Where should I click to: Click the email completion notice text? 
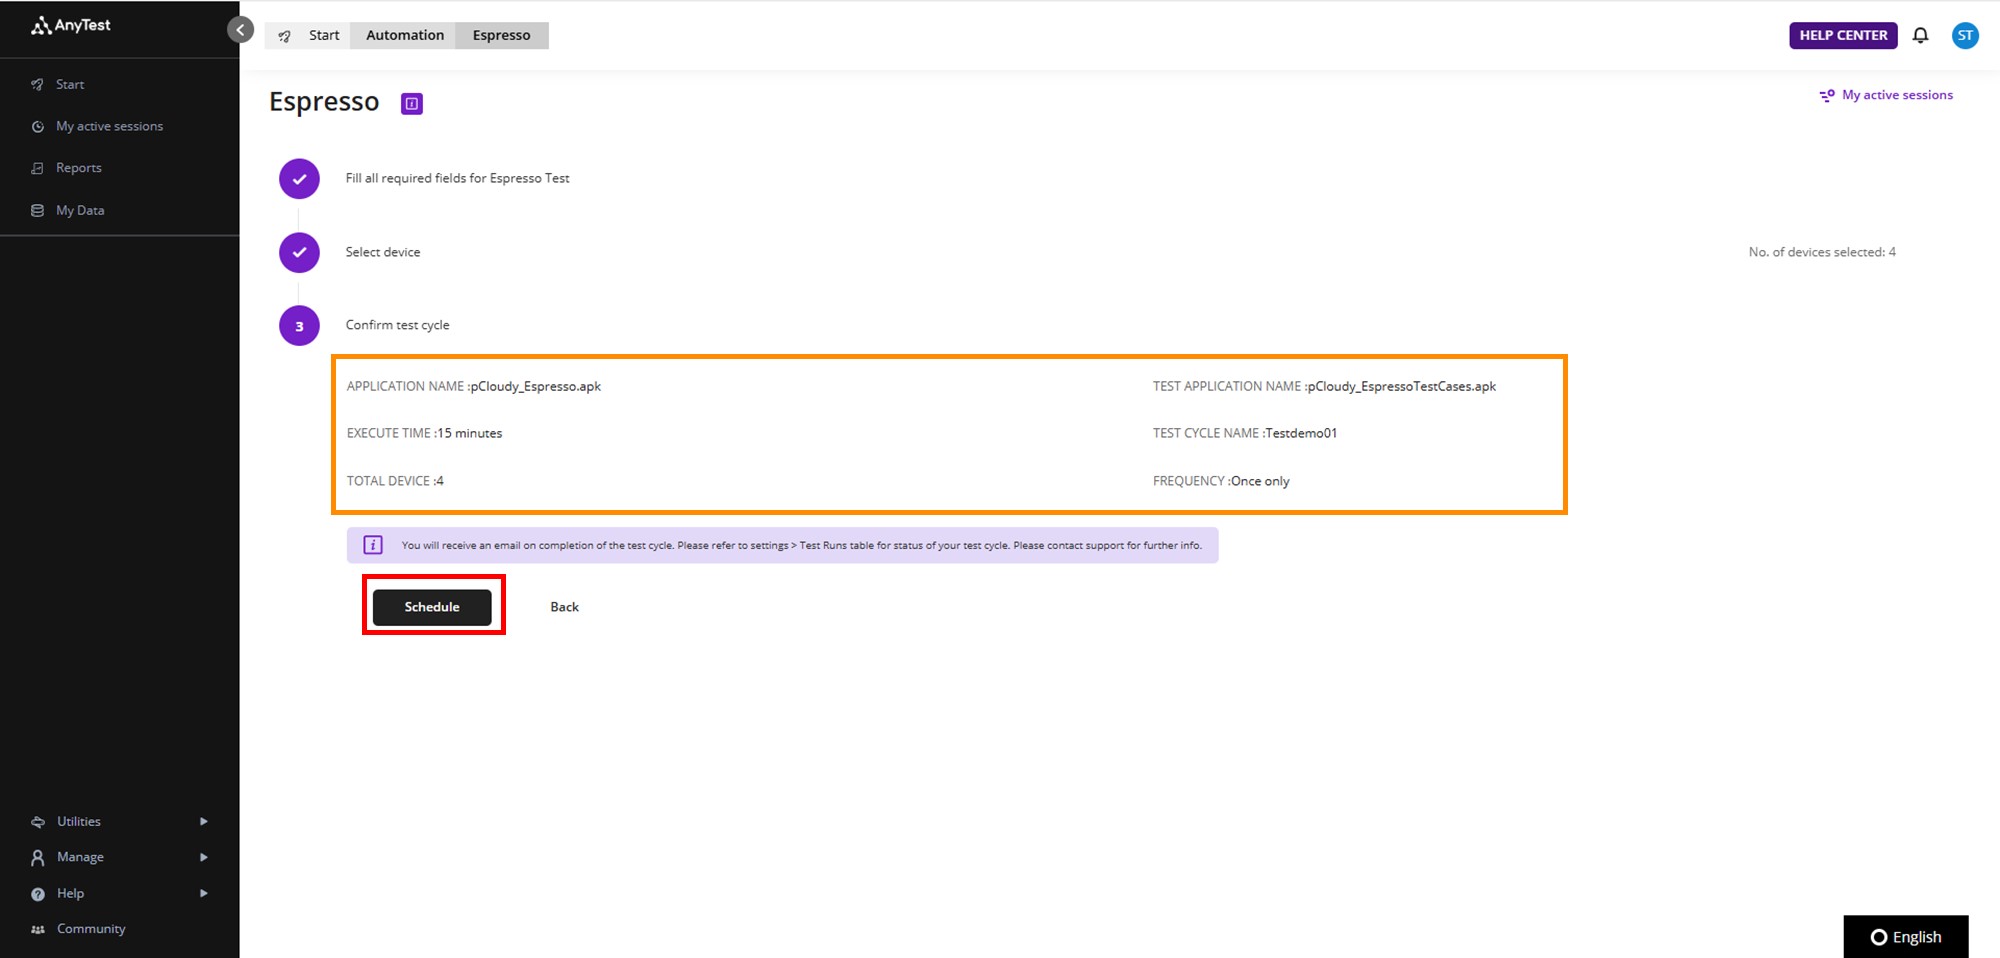(801, 545)
